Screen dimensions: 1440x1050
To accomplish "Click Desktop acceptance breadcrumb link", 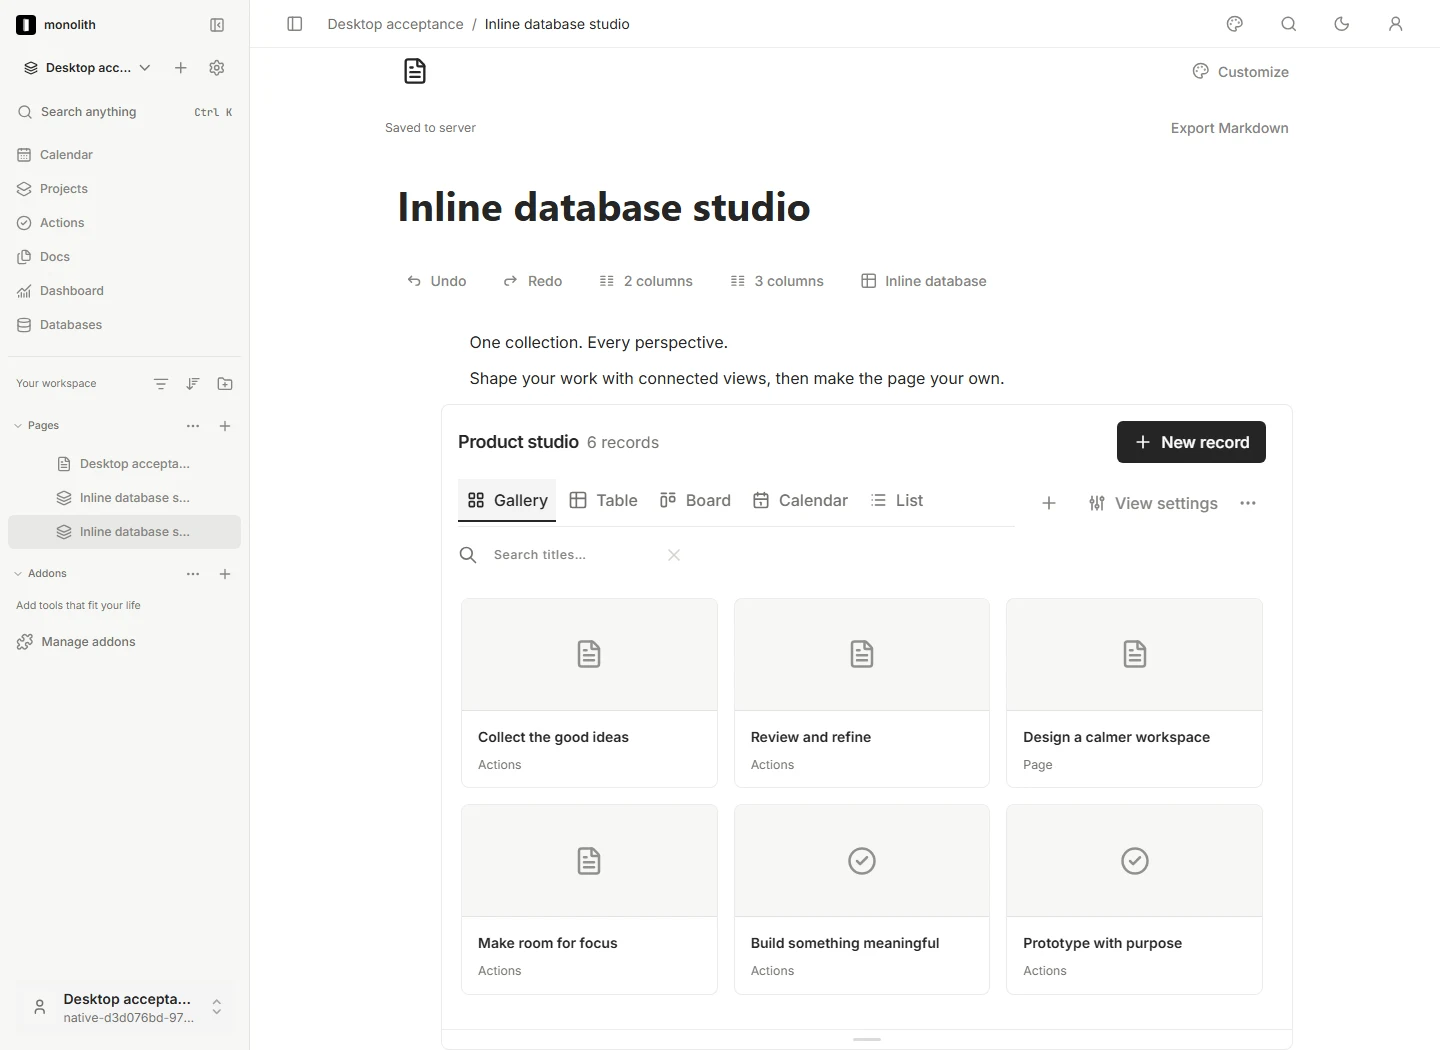I will (x=395, y=24).
